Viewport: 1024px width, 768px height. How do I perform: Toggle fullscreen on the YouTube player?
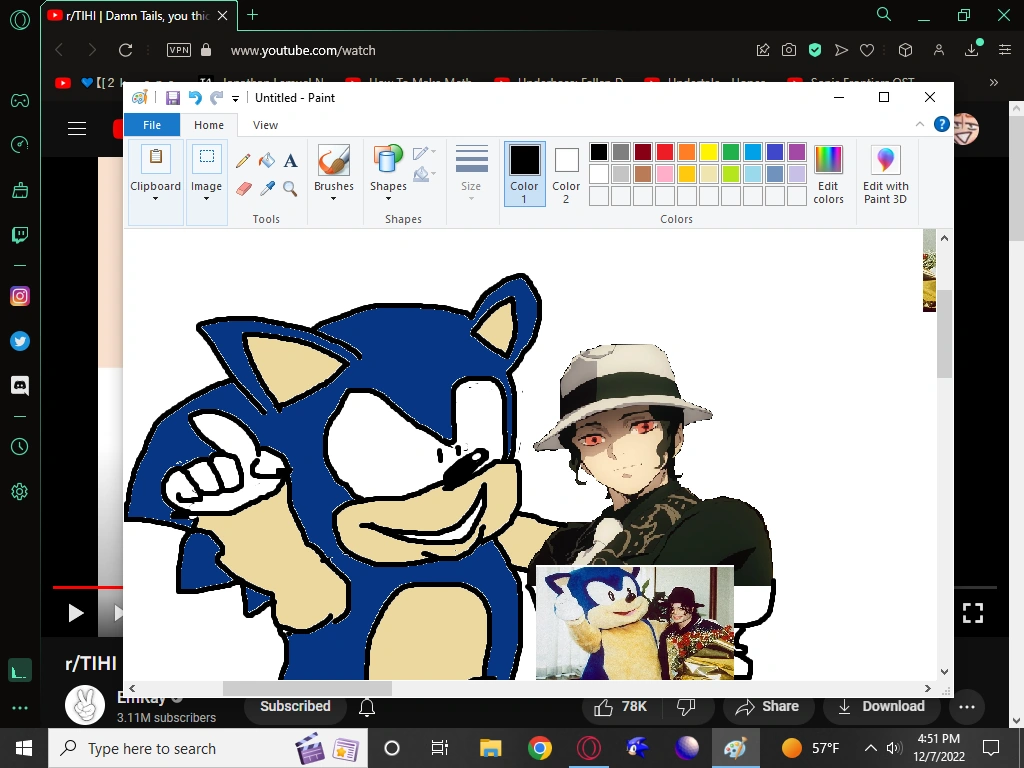coord(972,612)
